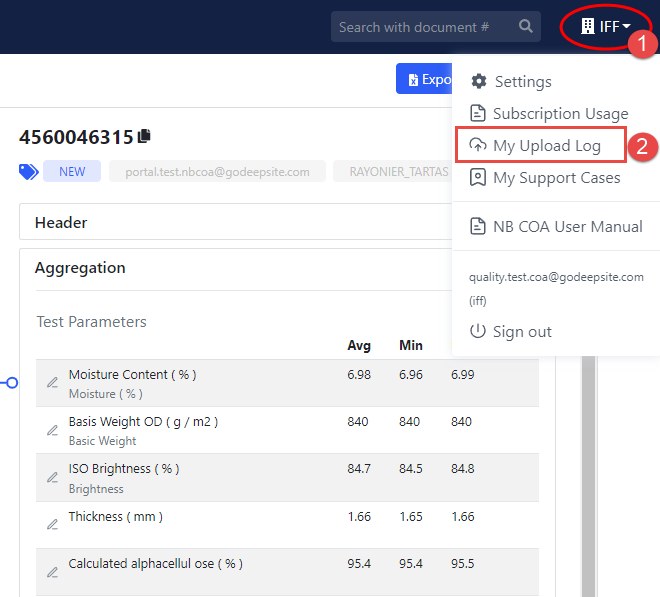
Task: Click the search magnifier icon
Action: 526,27
